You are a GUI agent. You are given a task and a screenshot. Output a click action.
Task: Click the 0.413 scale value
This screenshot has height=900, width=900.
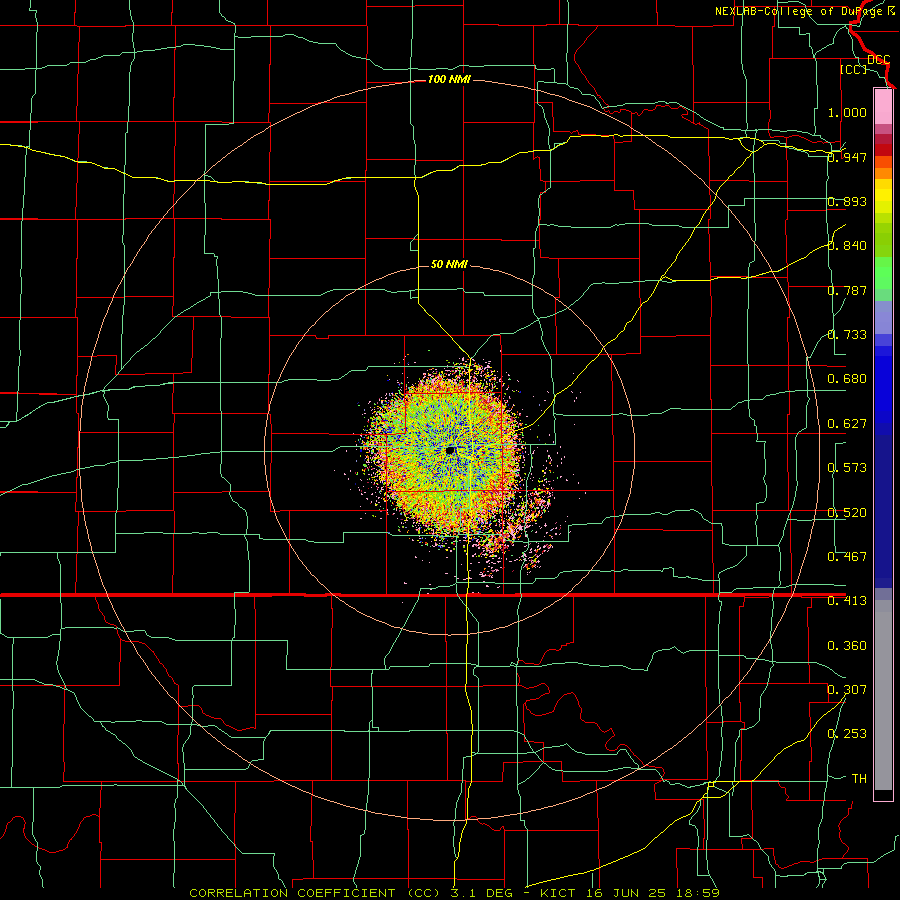click(847, 601)
